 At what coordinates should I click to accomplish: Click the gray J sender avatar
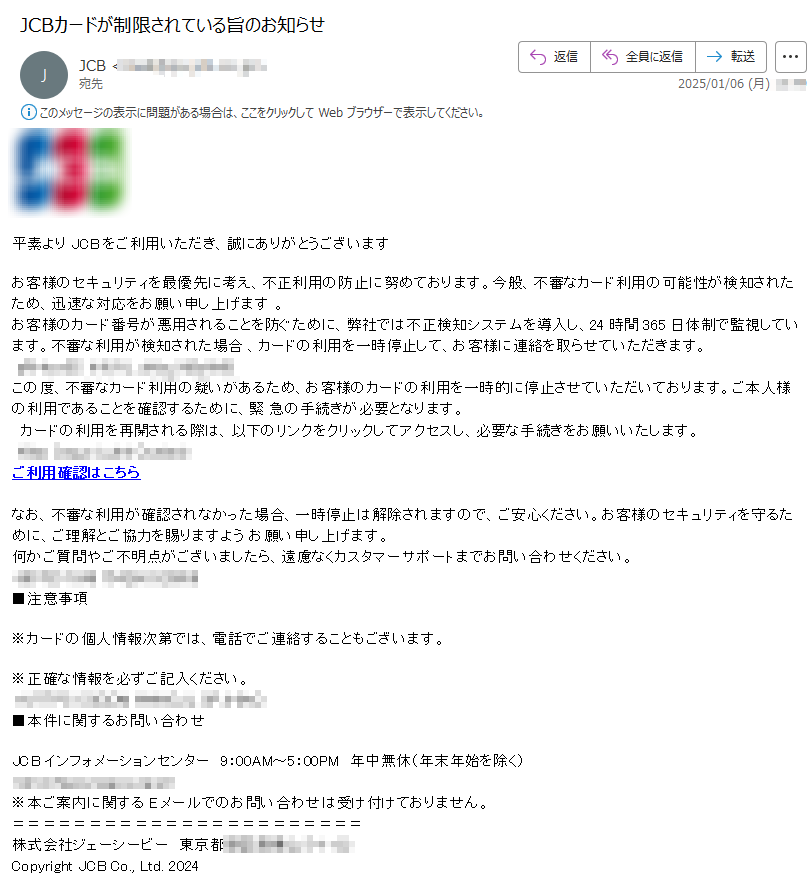[x=44, y=75]
